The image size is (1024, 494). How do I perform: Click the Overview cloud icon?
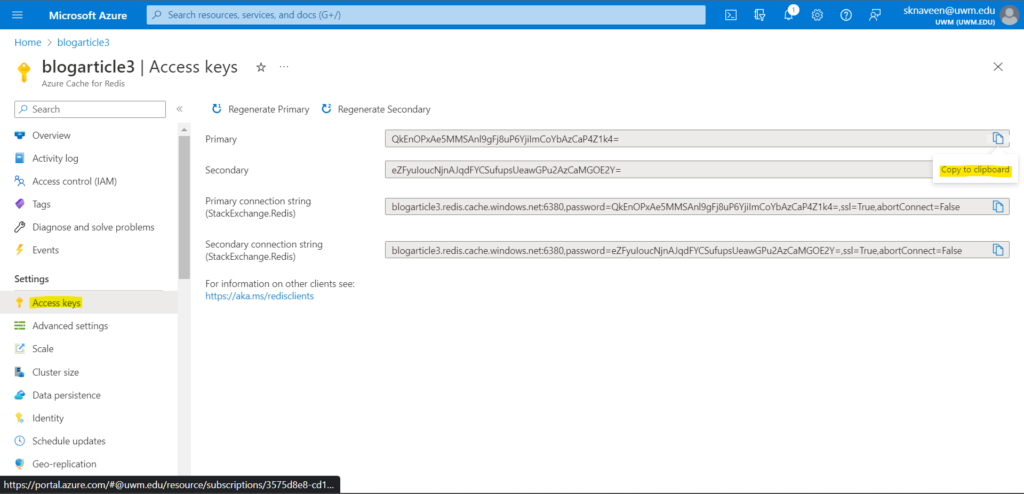pyautogui.click(x=20, y=135)
